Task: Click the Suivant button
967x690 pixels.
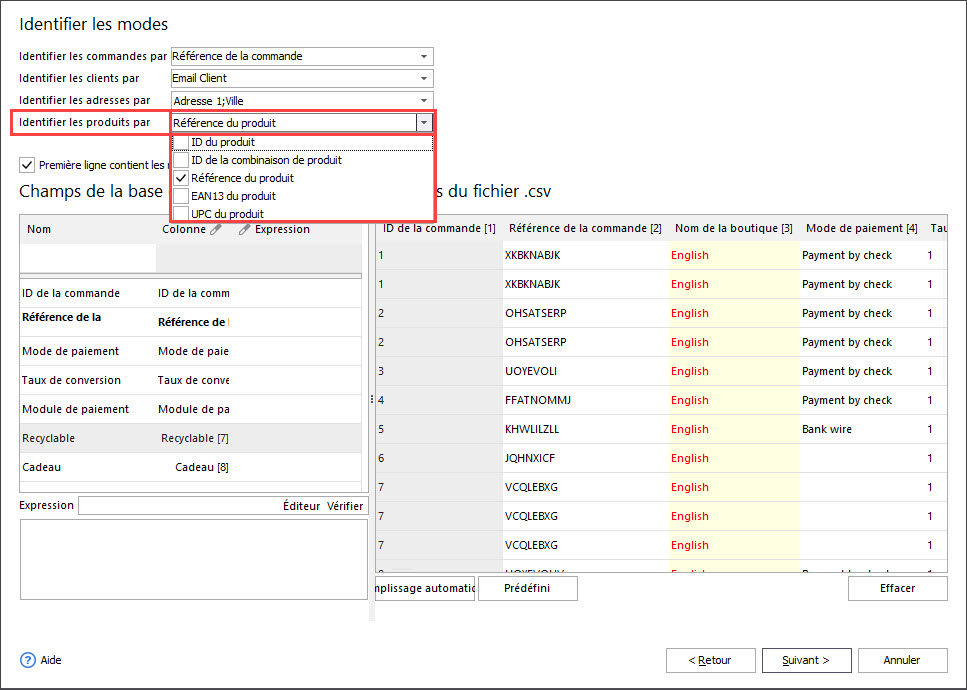Action: [807, 660]
